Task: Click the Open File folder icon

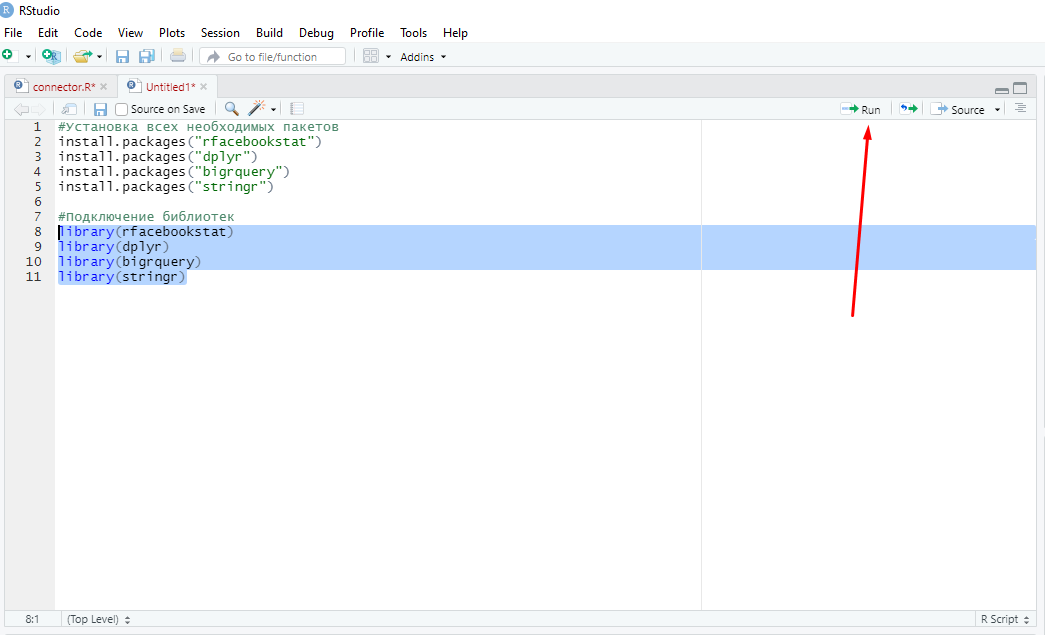Action: [x=82, y=56]
